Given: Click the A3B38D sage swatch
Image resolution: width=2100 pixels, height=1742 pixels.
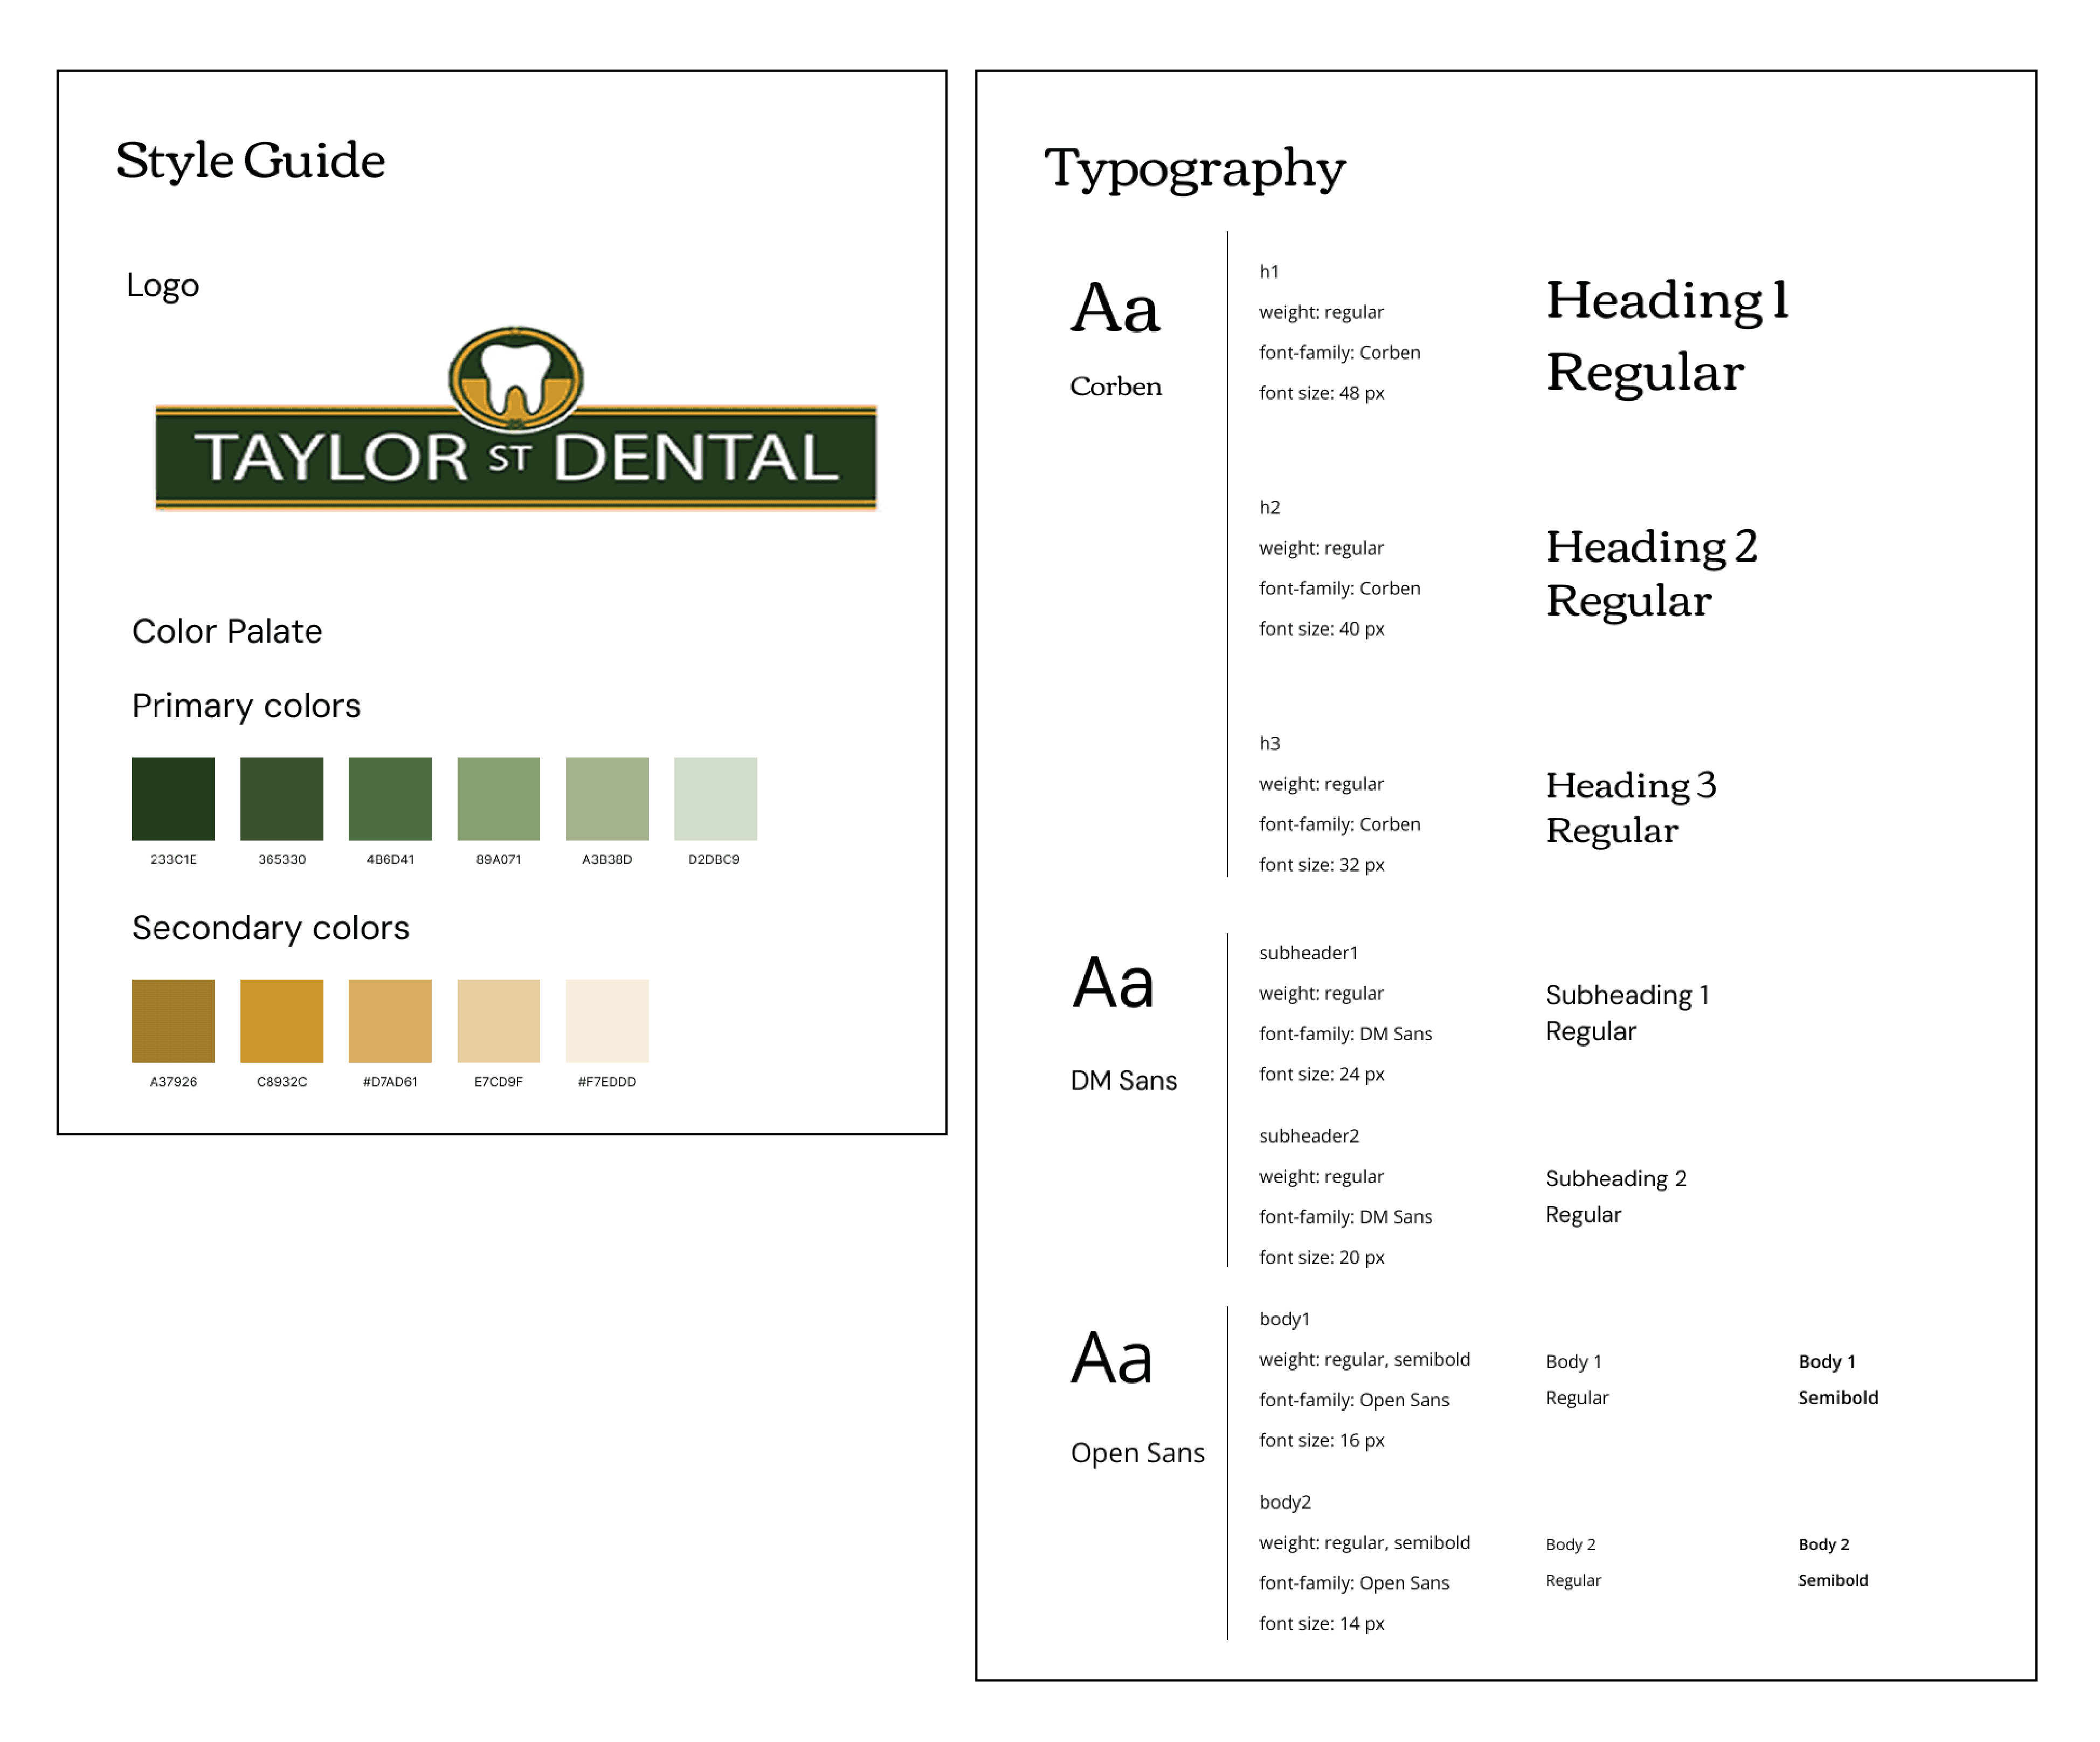Looking at the screenshot, I should click(x=607, y=798).
